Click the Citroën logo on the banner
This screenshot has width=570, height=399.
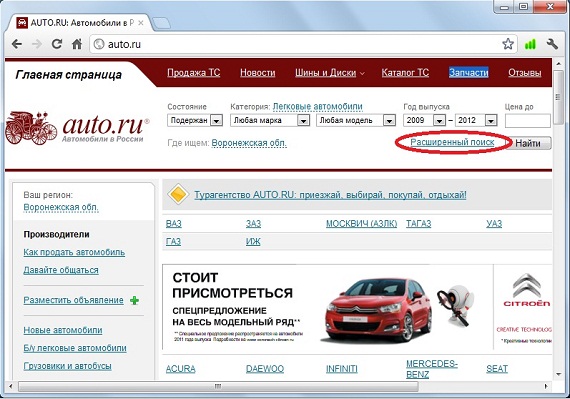coord(527,291)
